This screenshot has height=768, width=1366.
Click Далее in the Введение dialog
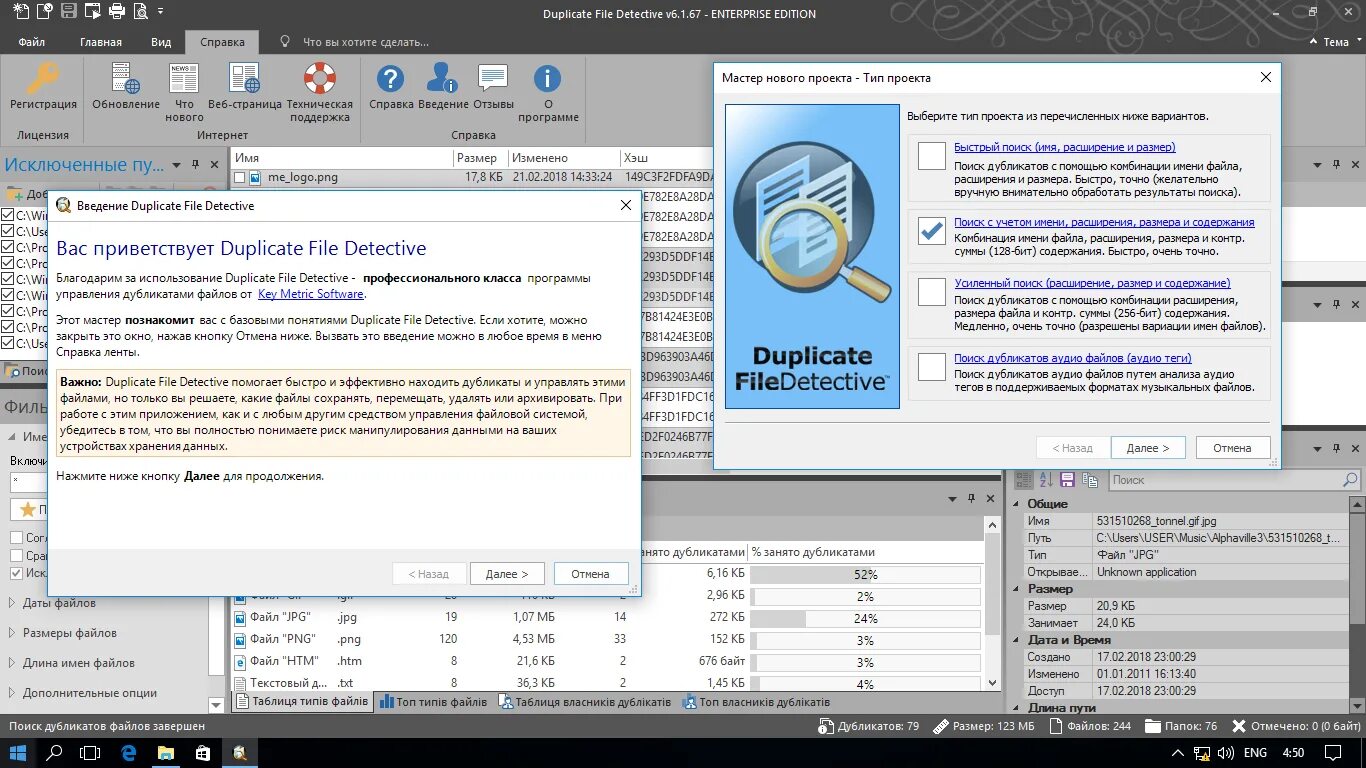click(507, 574)
